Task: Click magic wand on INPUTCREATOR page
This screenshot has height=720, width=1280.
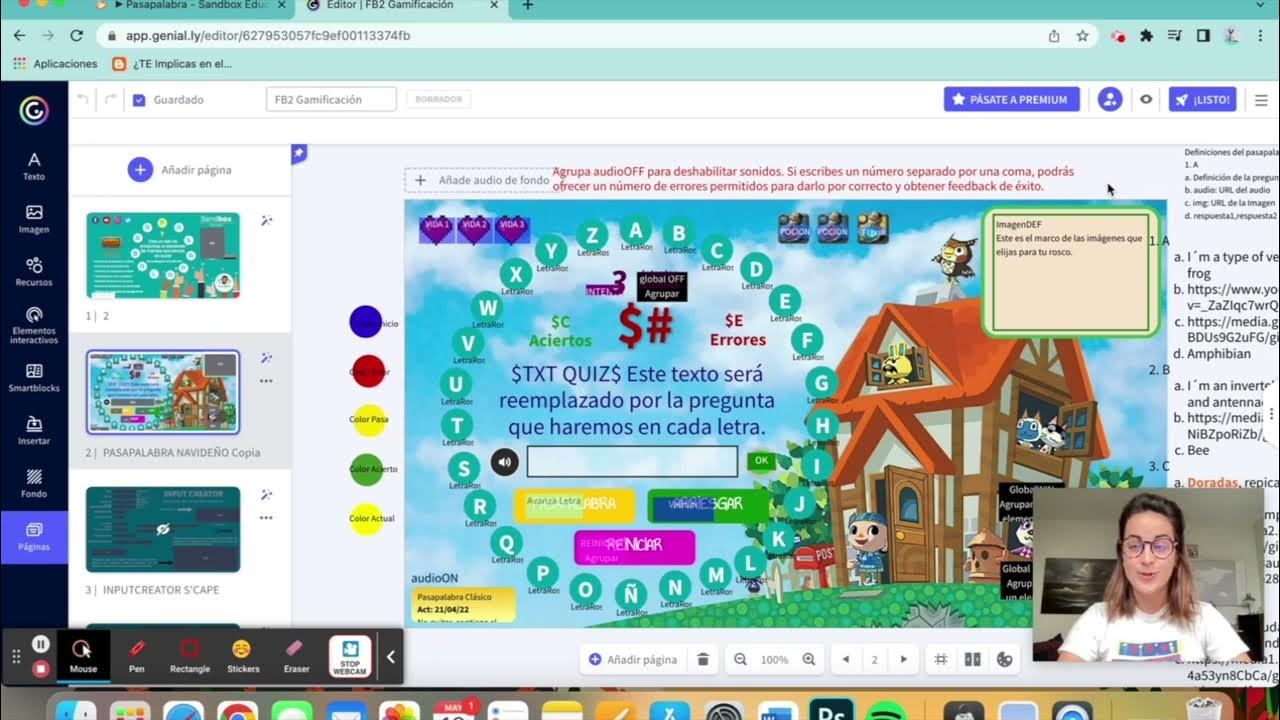Action: coord(266,495)
